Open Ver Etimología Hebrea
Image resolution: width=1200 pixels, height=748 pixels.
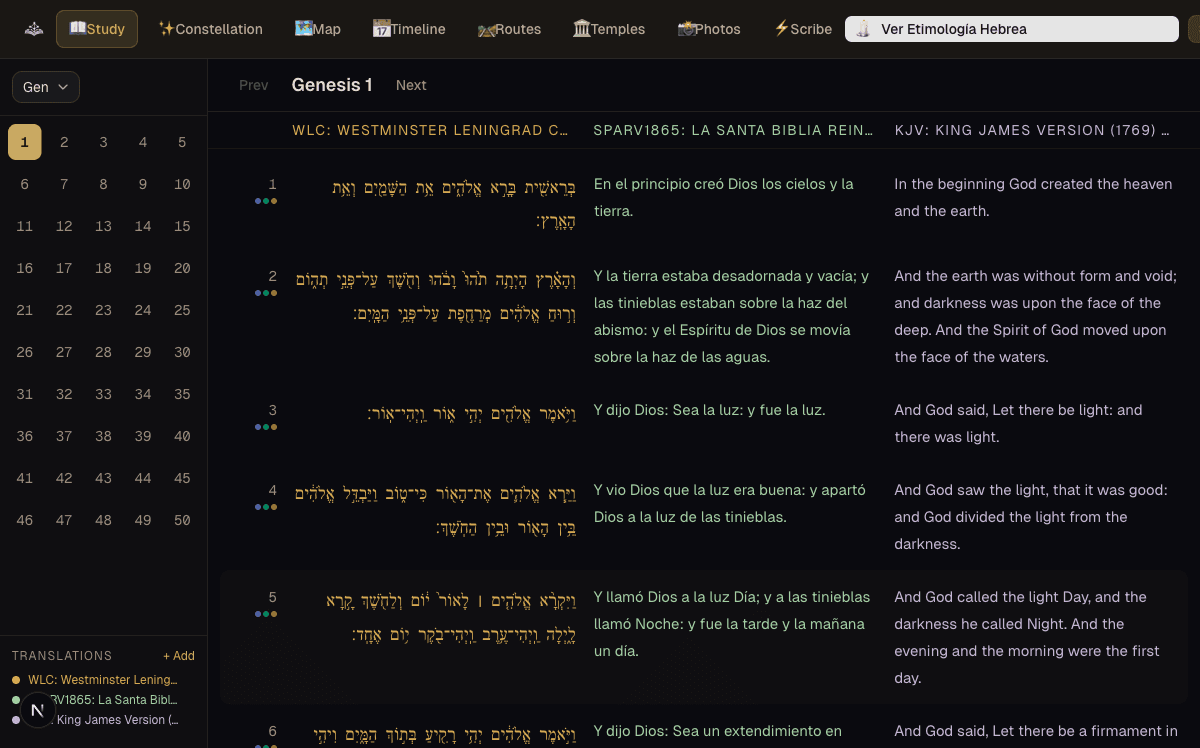(x=1010, y=29)
